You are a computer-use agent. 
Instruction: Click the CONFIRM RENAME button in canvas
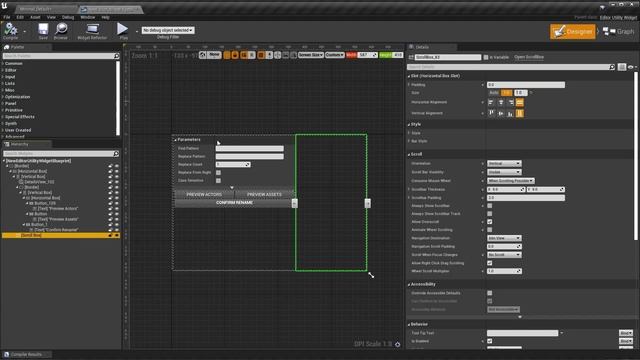234,202
